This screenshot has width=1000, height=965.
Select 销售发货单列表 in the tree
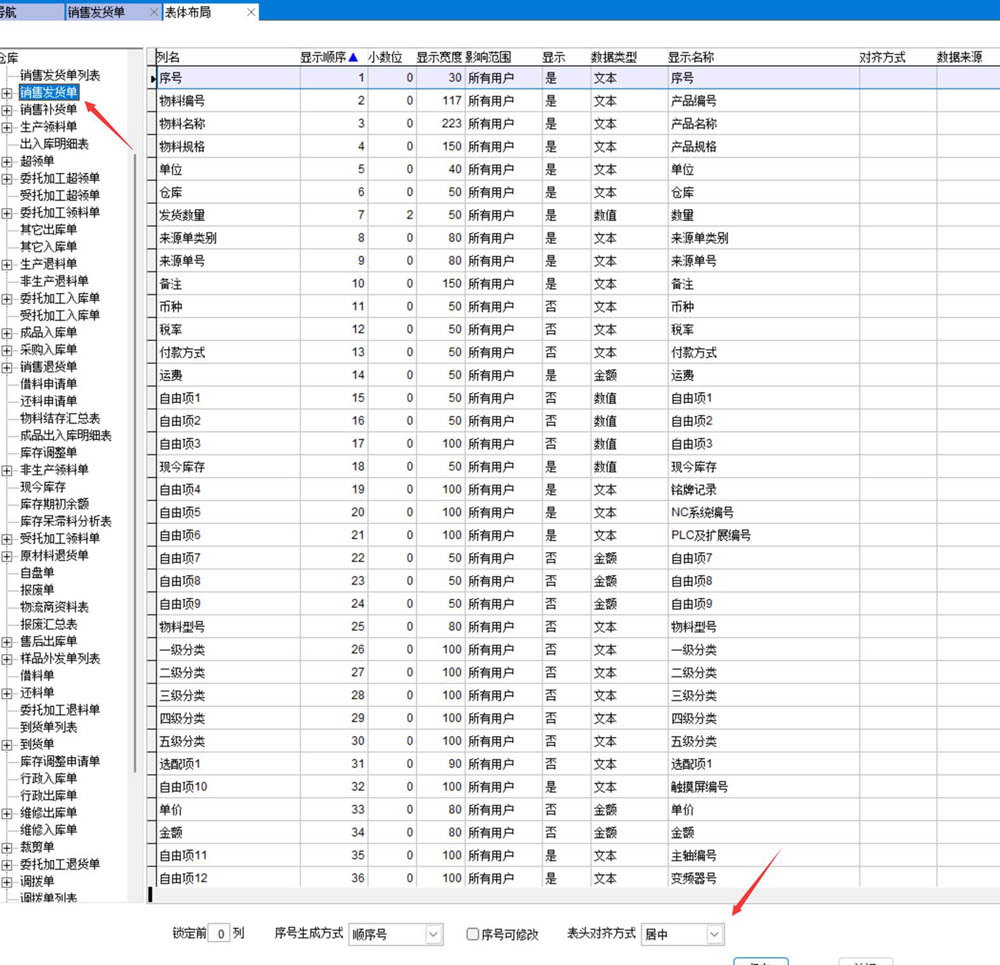60,76
